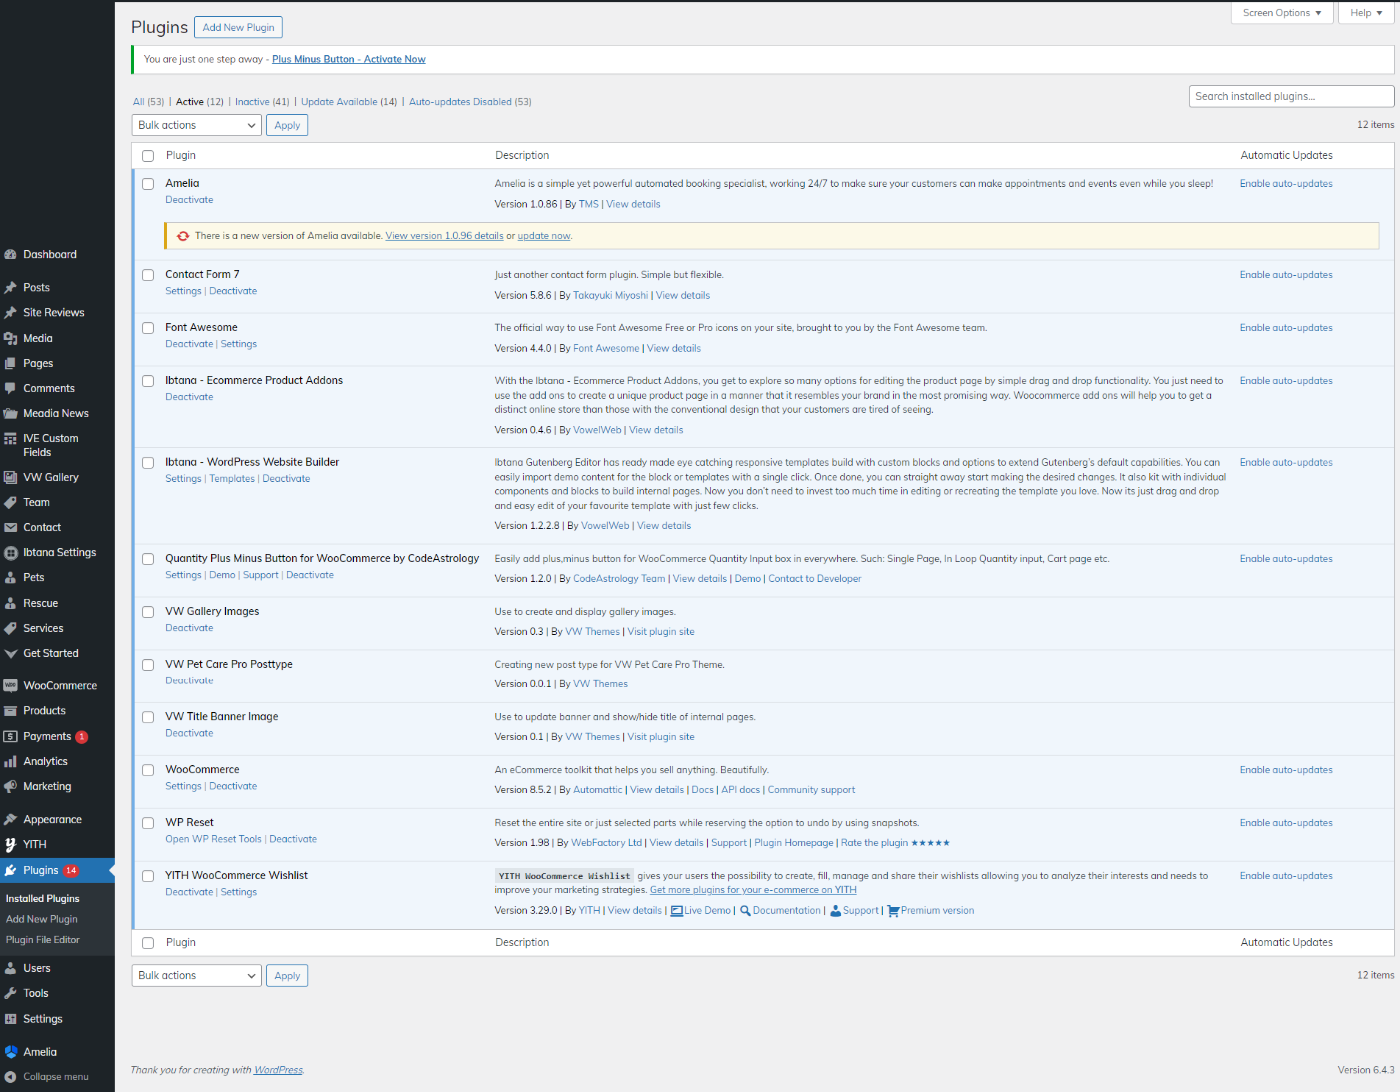The height and width of the screenshot is (1092, 1400).
Task: Open Appearance via its paintbrush icon
Action: (x=11, y=819)
